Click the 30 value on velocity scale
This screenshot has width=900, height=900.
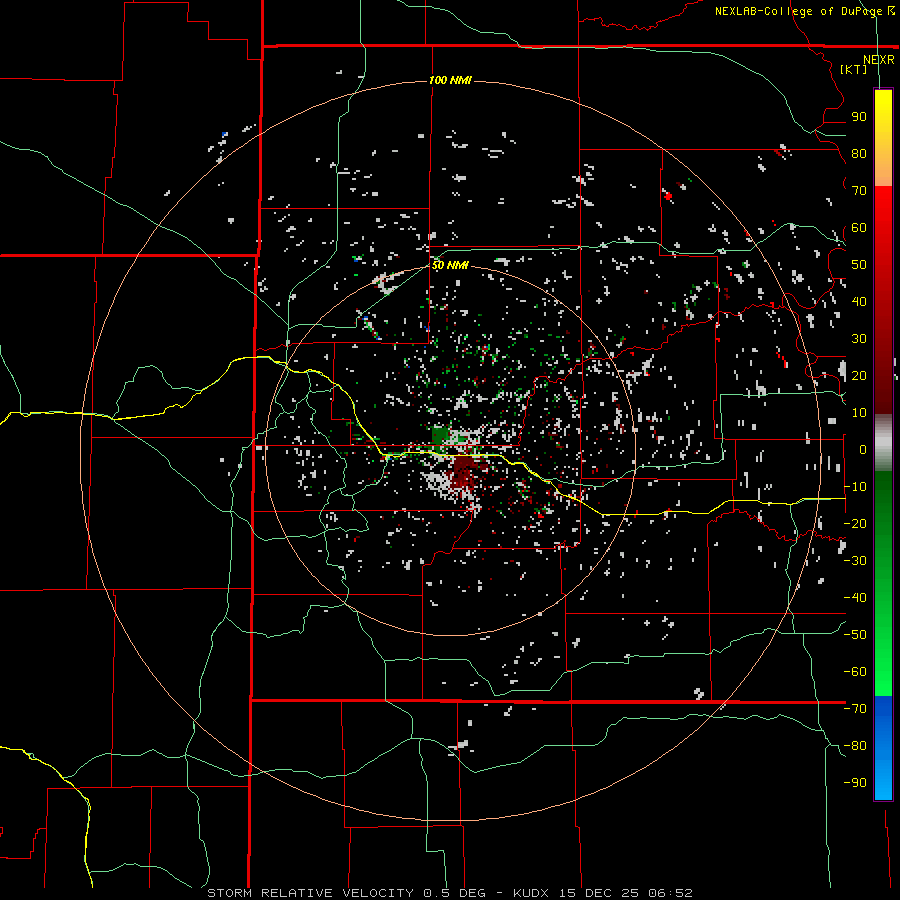[859, 339]
